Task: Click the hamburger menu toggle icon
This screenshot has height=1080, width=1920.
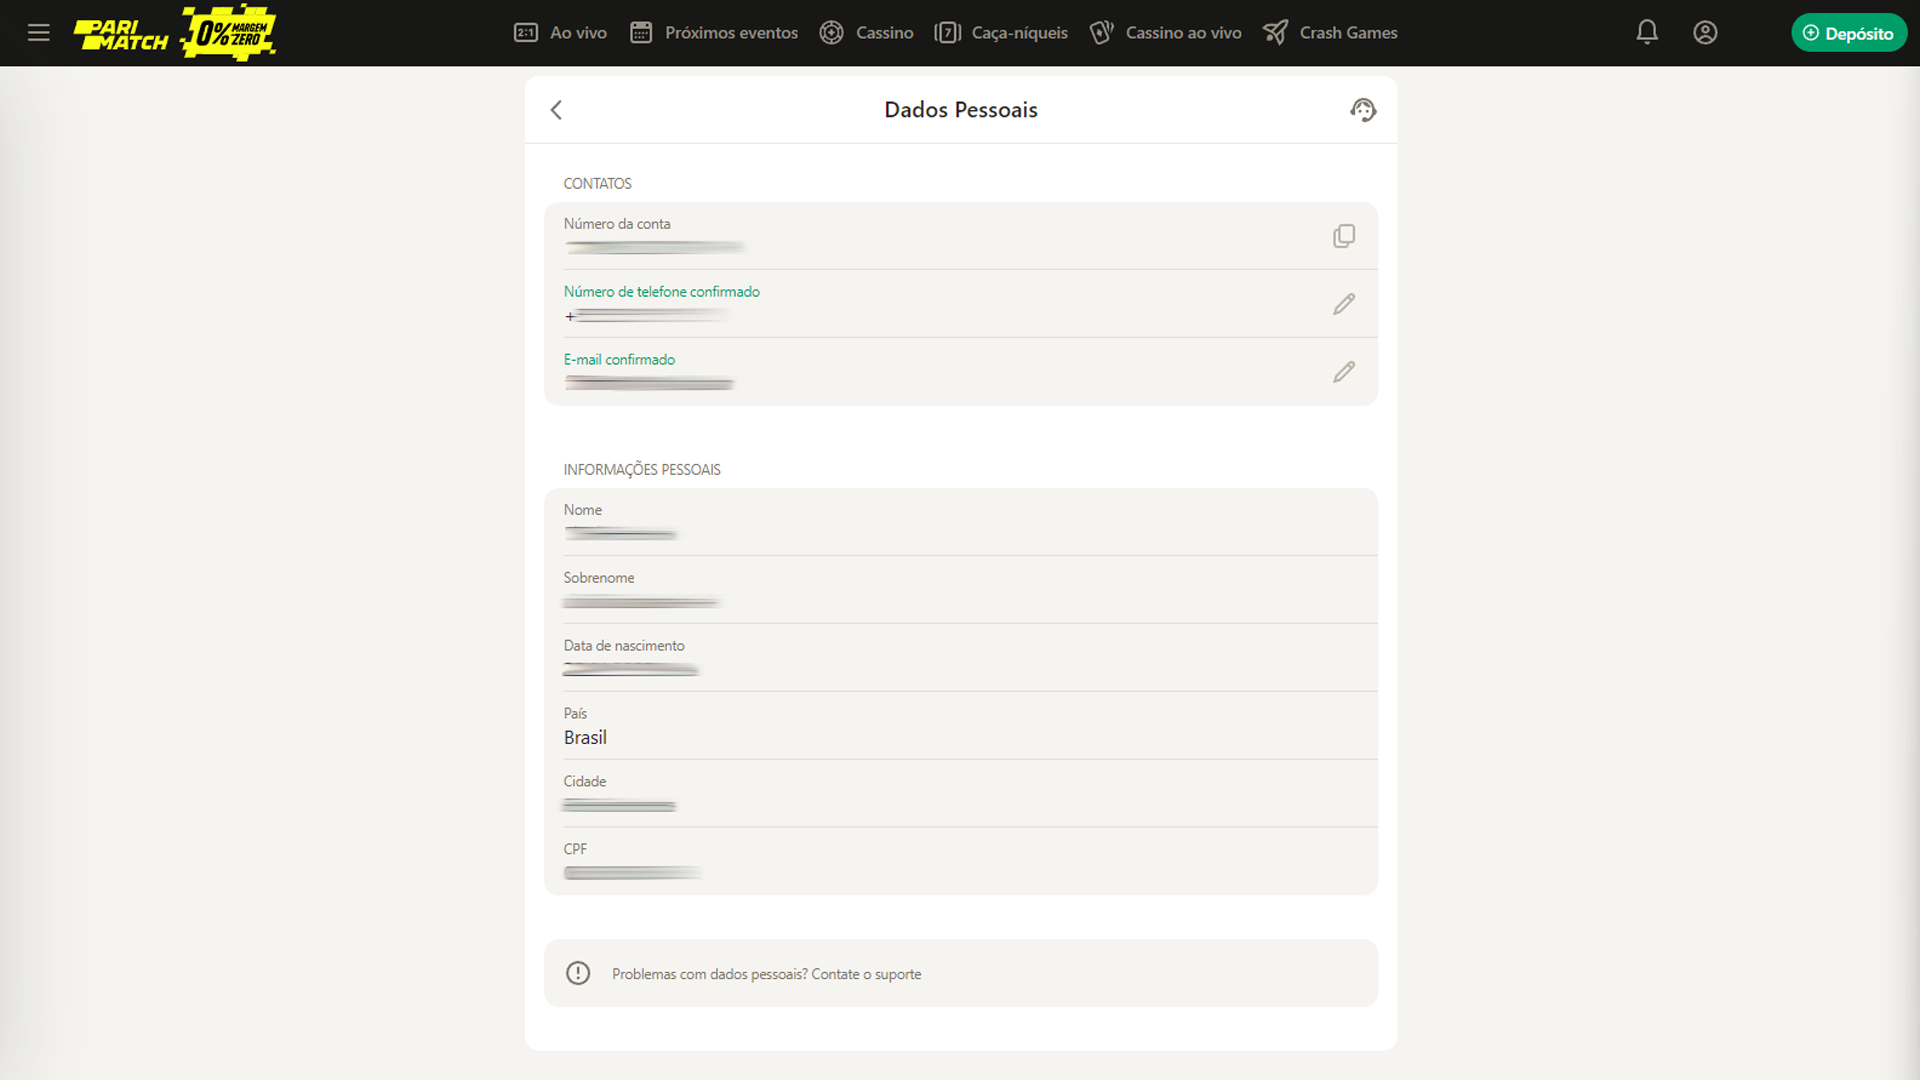Action: click(x=38, y=33)
